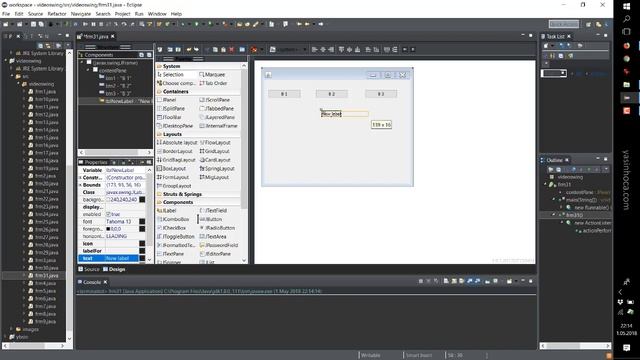This screenshot has height=360, width=640.
Task: Select JPasswordField component in palette
Action: [219, 245]
